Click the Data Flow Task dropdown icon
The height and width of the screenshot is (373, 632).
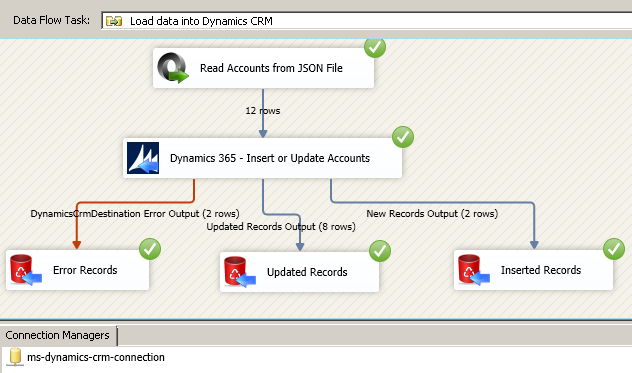114,21
